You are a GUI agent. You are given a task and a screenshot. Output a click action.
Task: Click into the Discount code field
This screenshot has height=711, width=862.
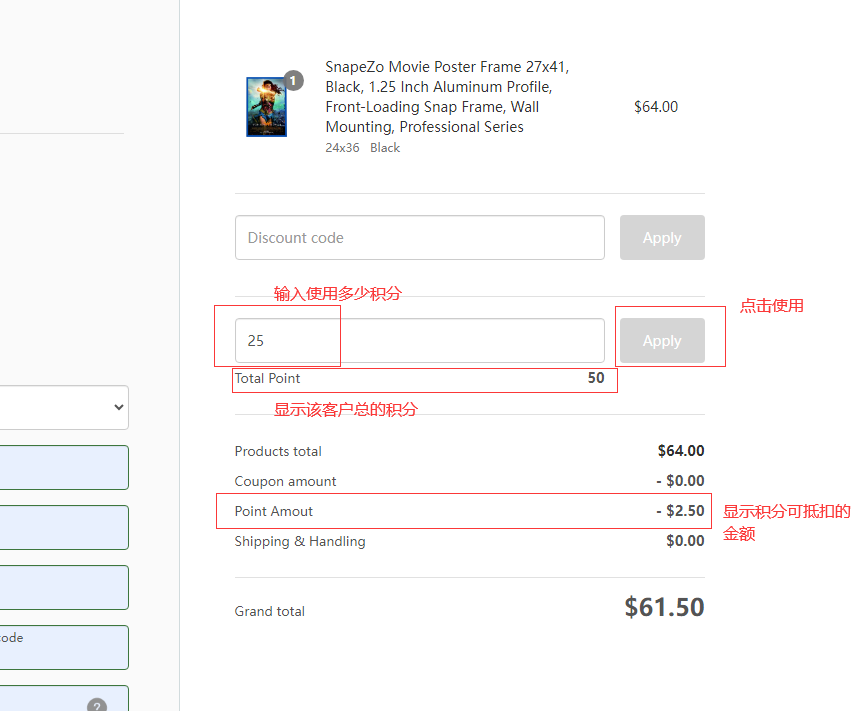(x=420, y=238)
